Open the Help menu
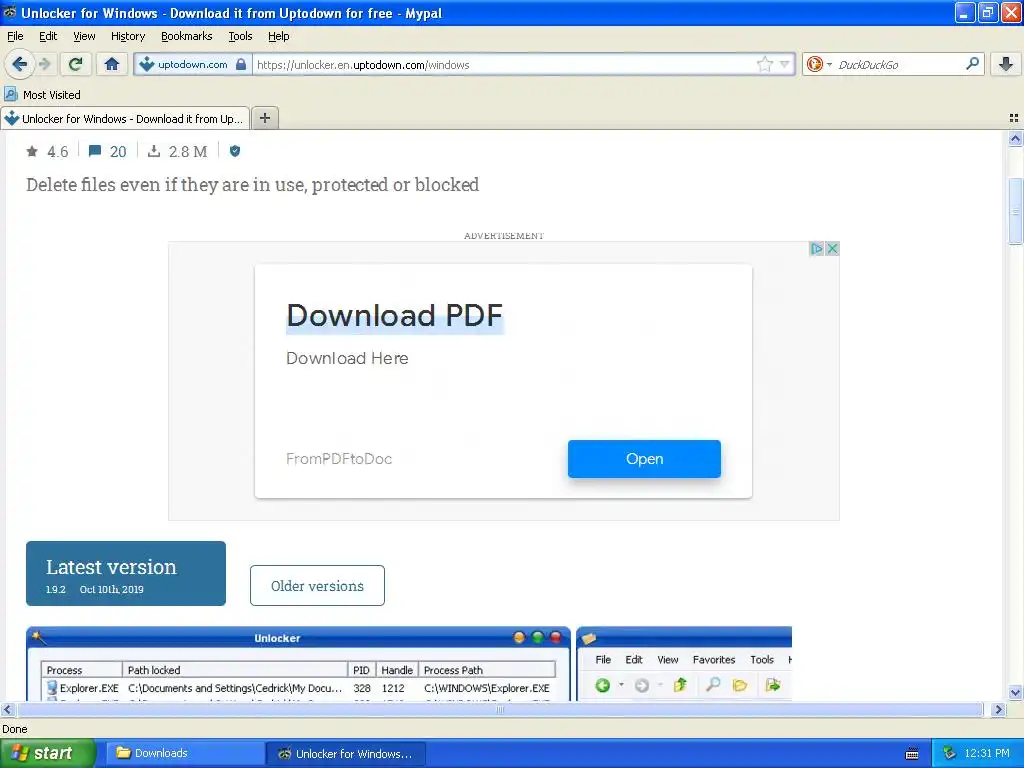Viewport: 1024px width, 768px height. [278, 36]
